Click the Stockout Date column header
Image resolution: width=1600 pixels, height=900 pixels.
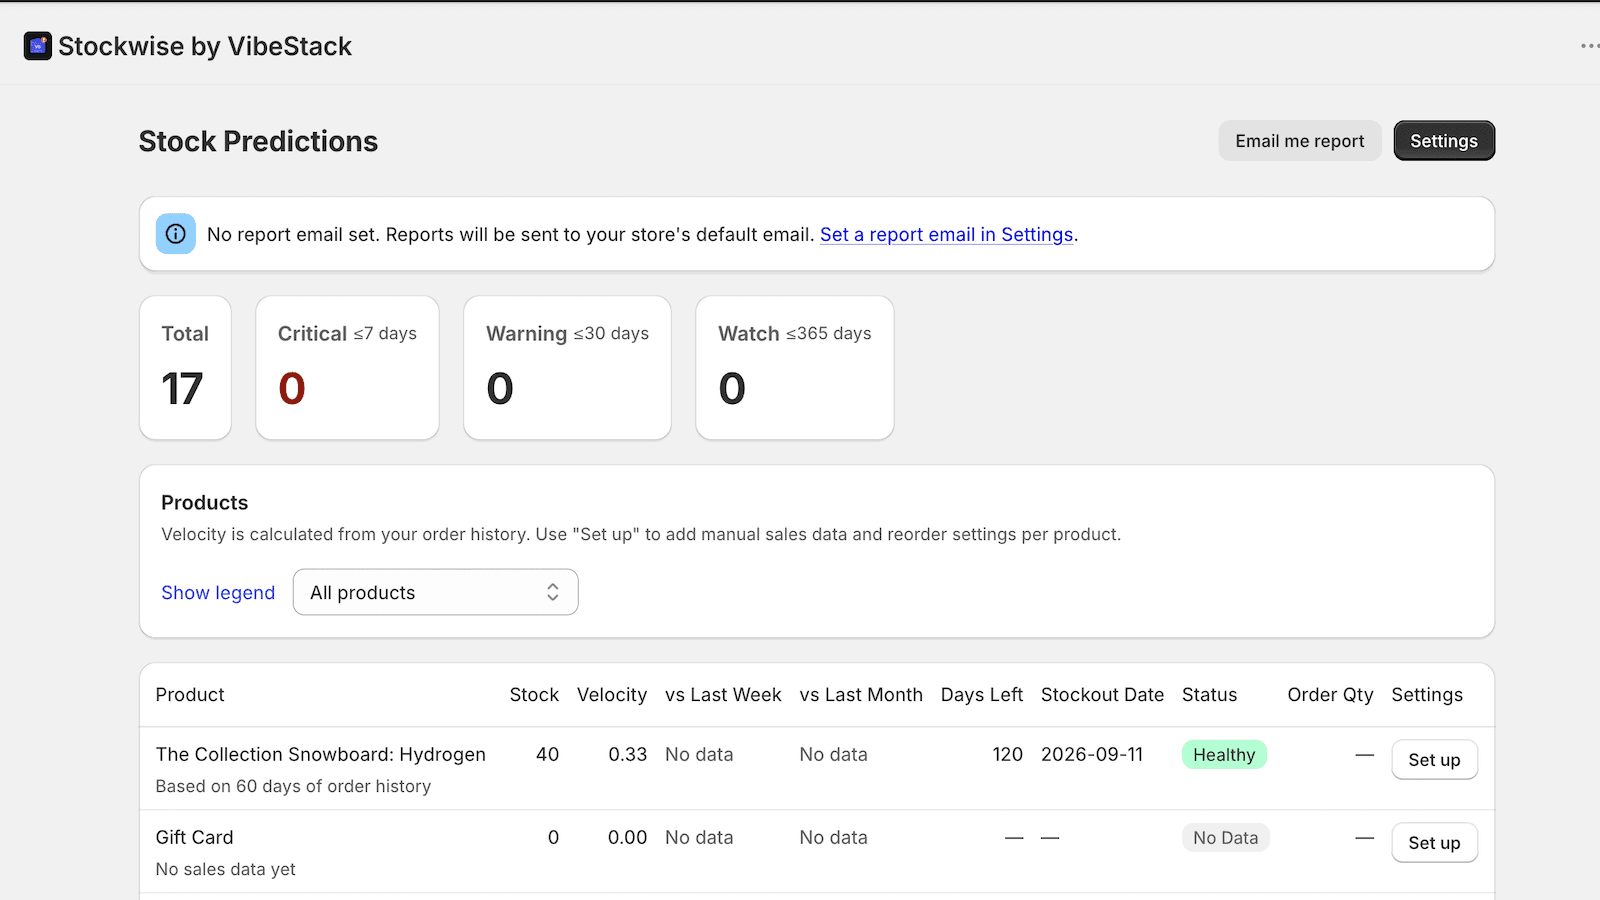pyautogui.click(x=1102, y=695)
